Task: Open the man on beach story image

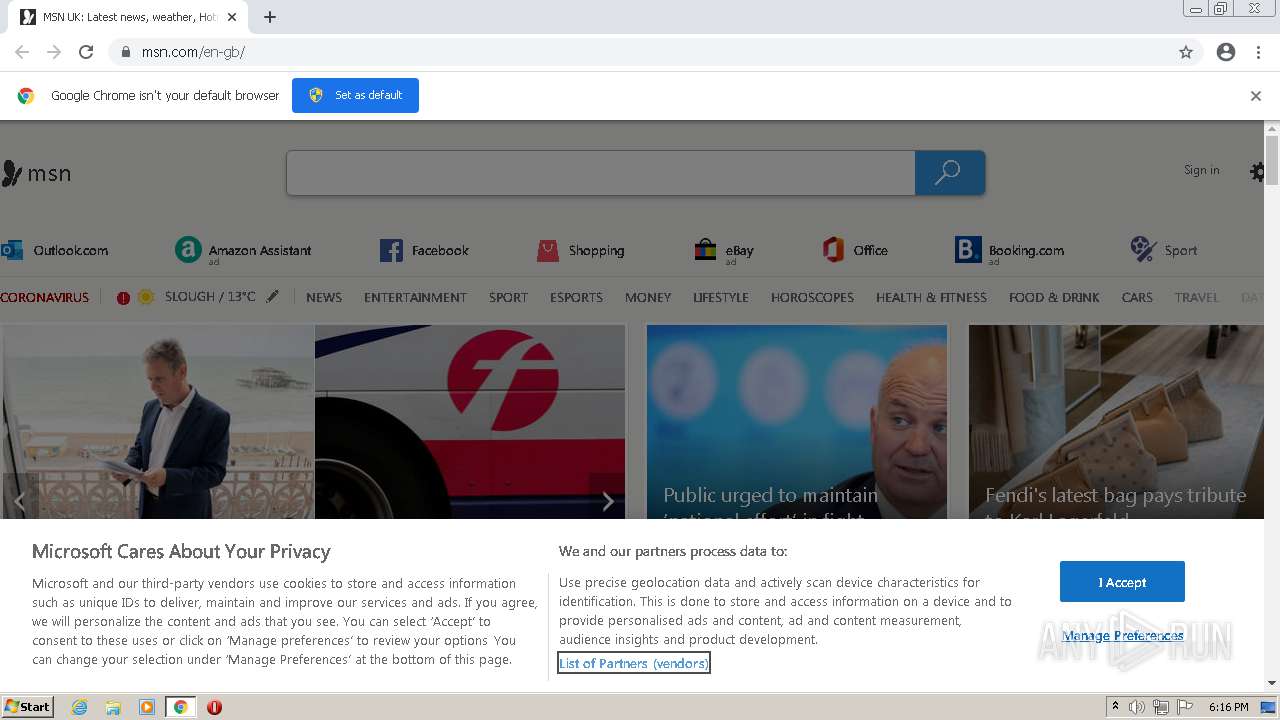Action: pyautogui.click(x=158, y=422)
